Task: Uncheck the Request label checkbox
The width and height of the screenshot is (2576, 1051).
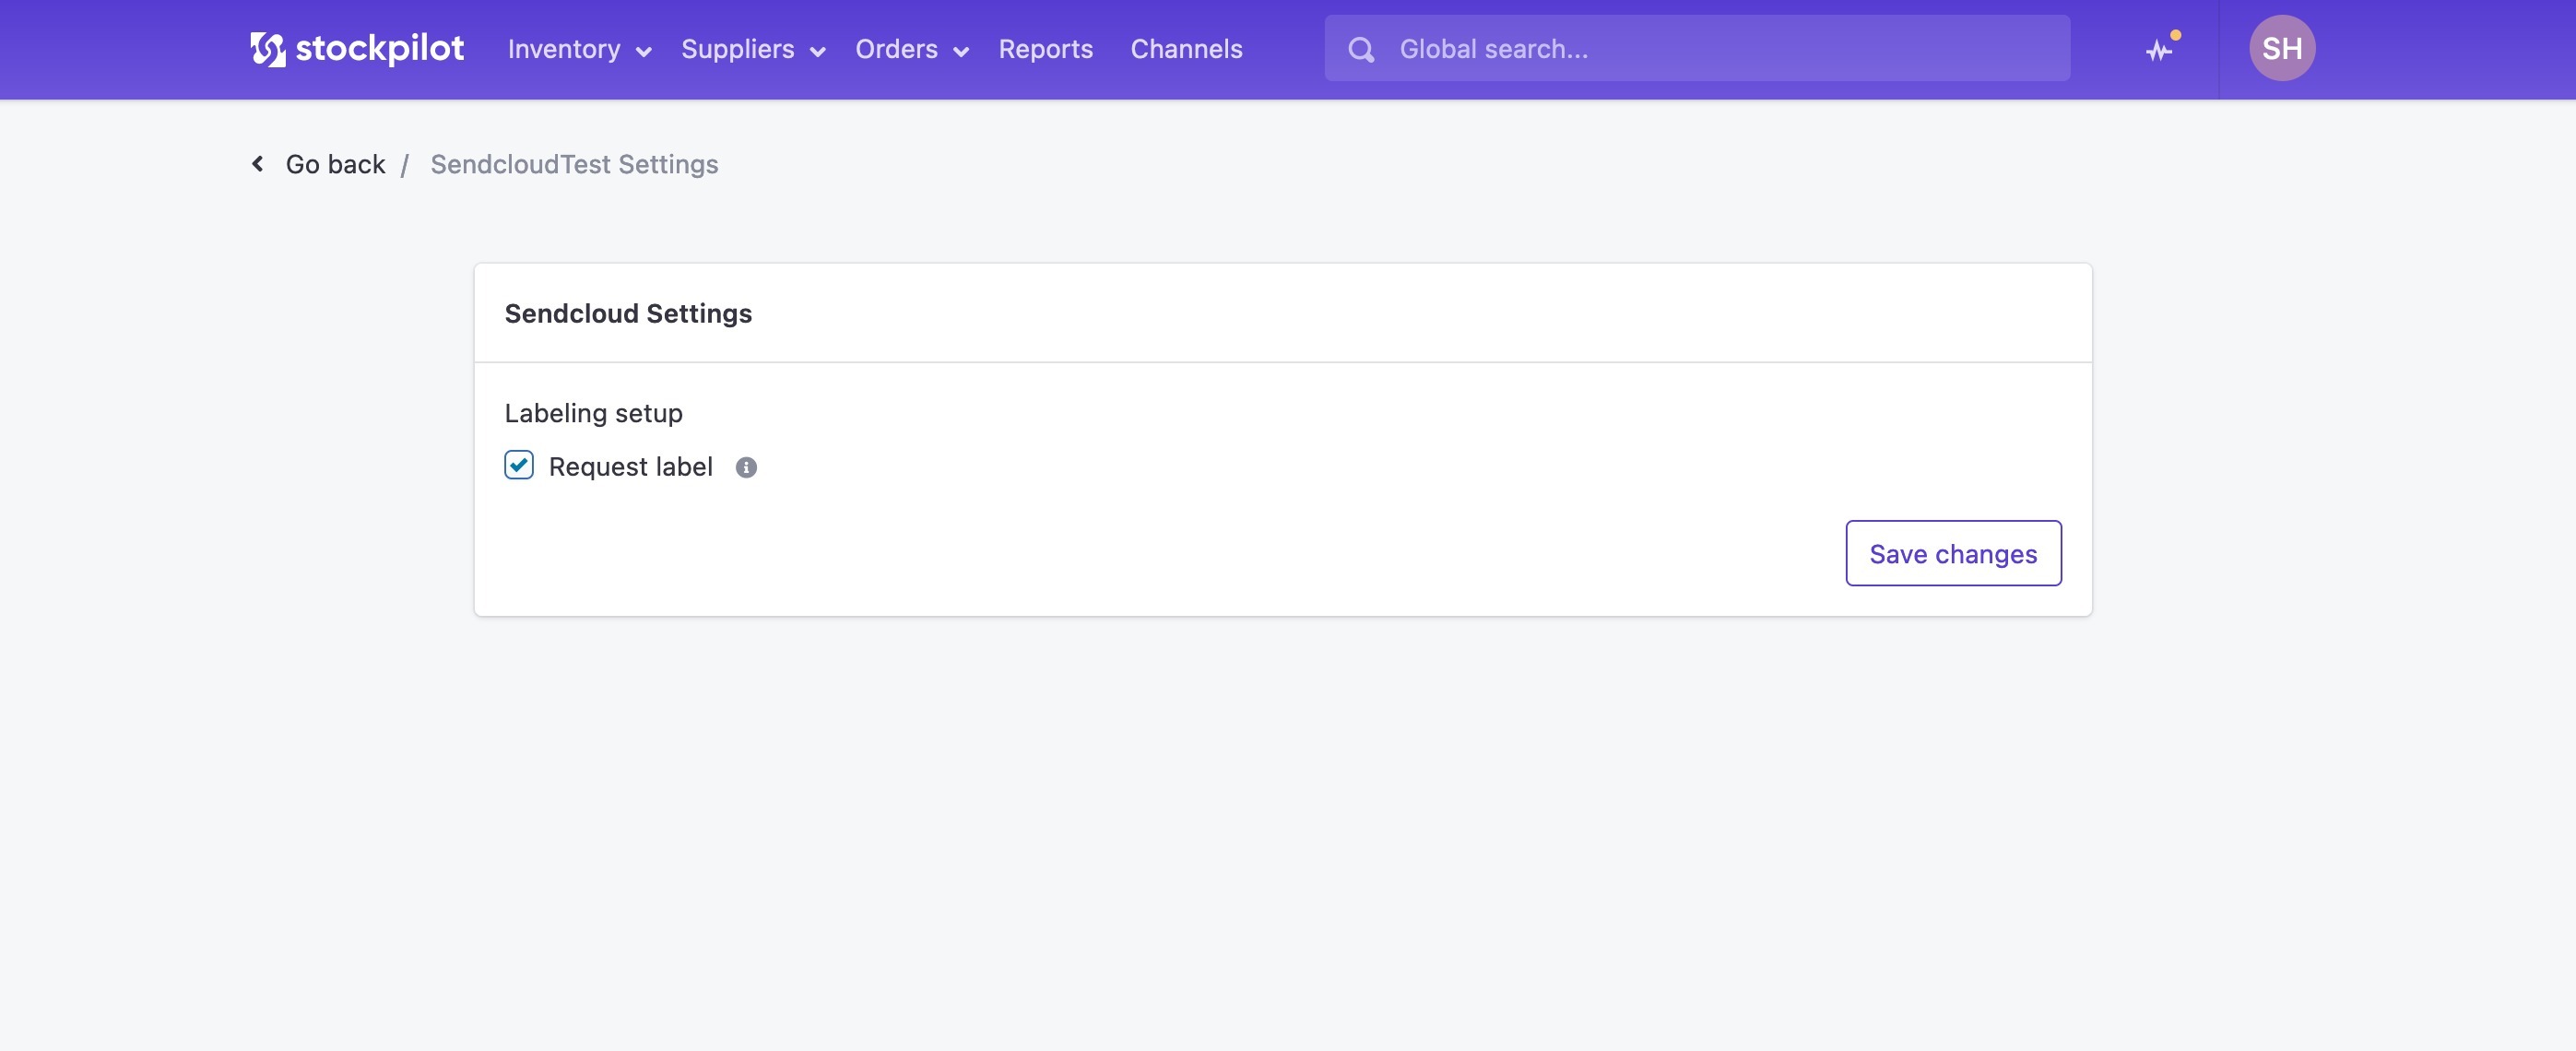Action: coord(519,465)
